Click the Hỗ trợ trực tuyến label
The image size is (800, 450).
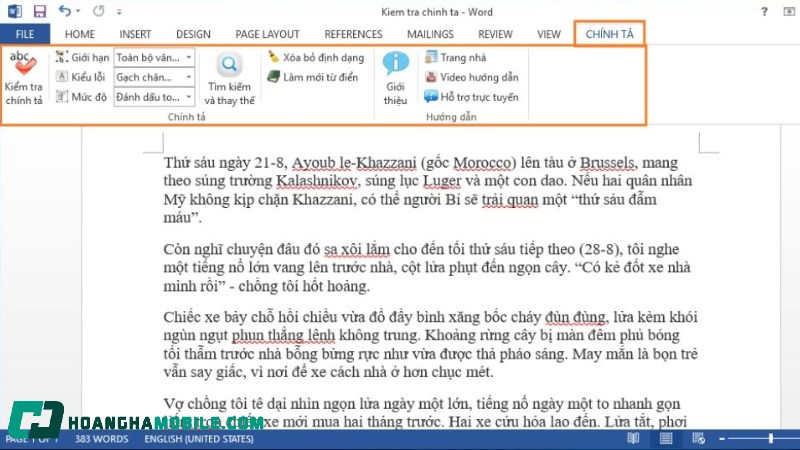tap(479, 97)
